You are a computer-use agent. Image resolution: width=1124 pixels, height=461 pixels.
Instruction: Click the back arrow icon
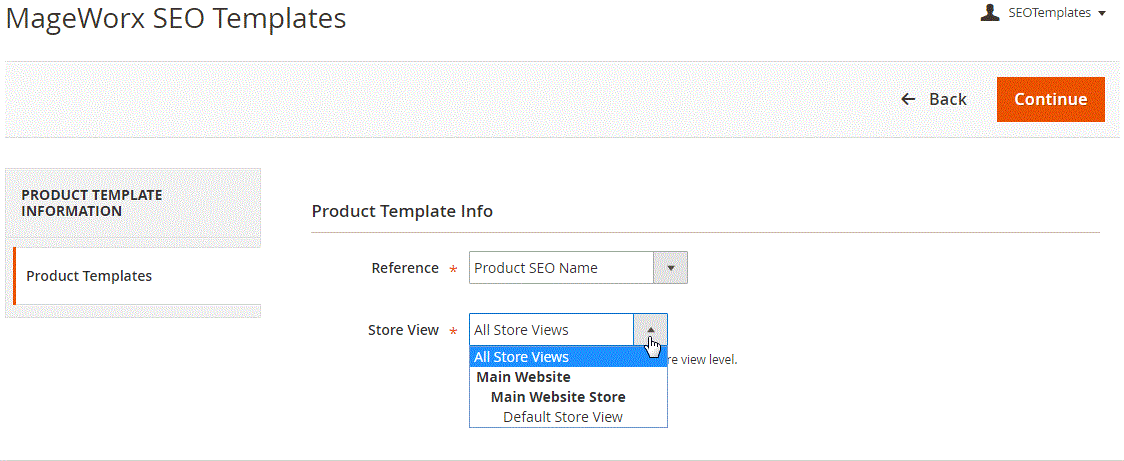[909, 99]
